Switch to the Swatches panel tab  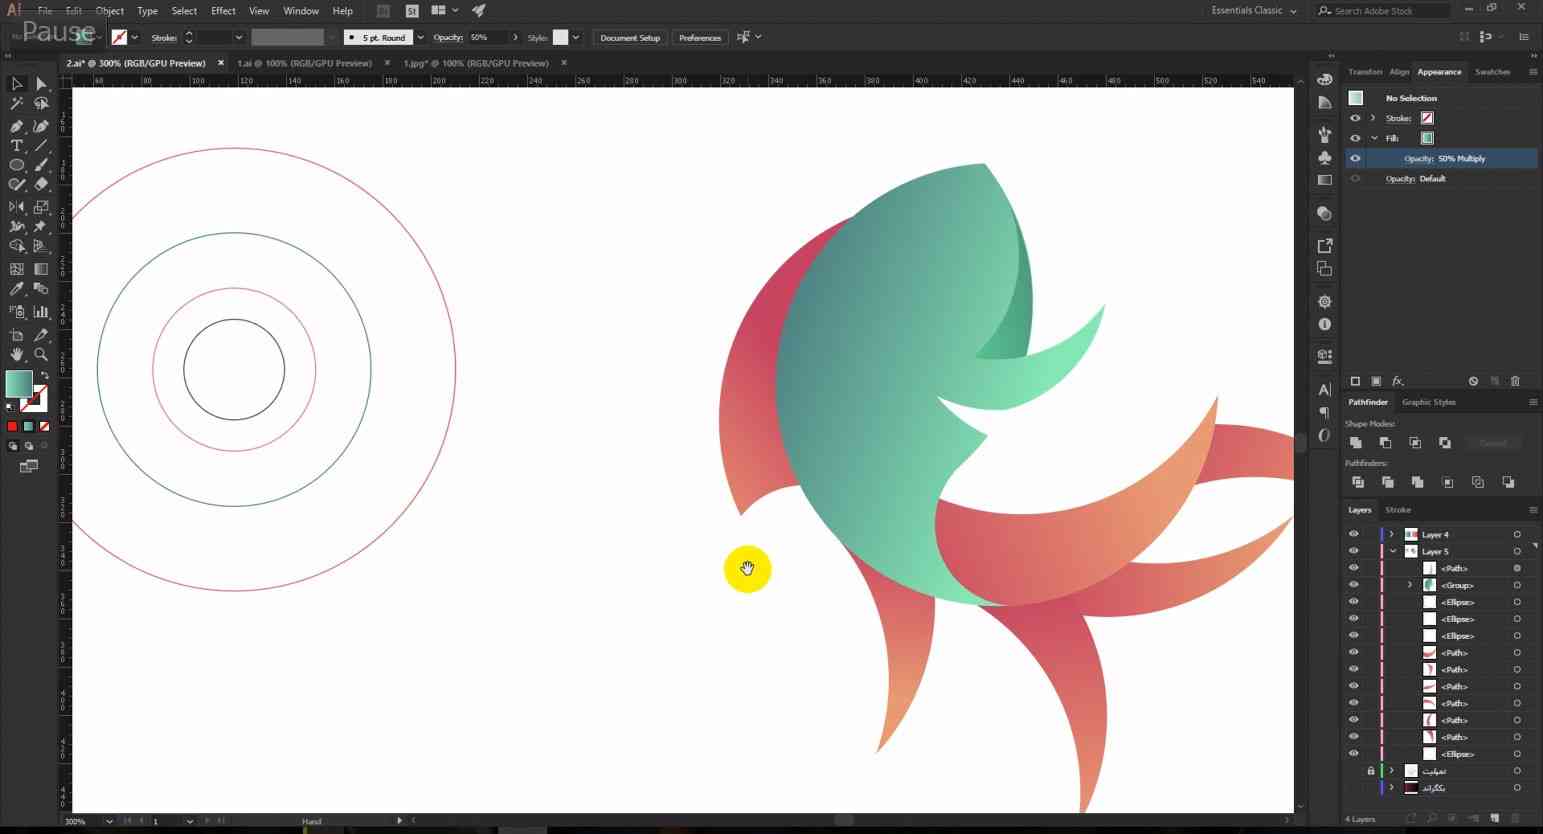(1492, 72)
